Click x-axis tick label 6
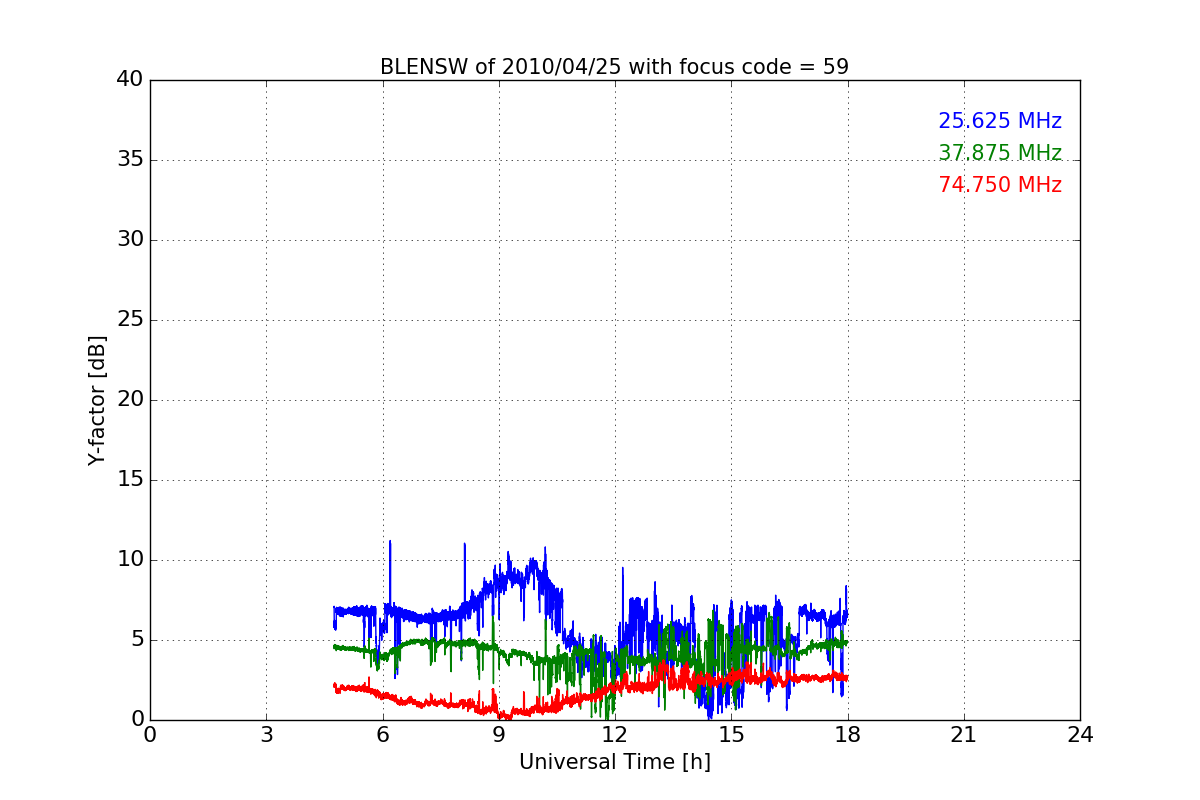Image resolution: width=1200 pixels, height=800 pixels. tap(383, 735)
